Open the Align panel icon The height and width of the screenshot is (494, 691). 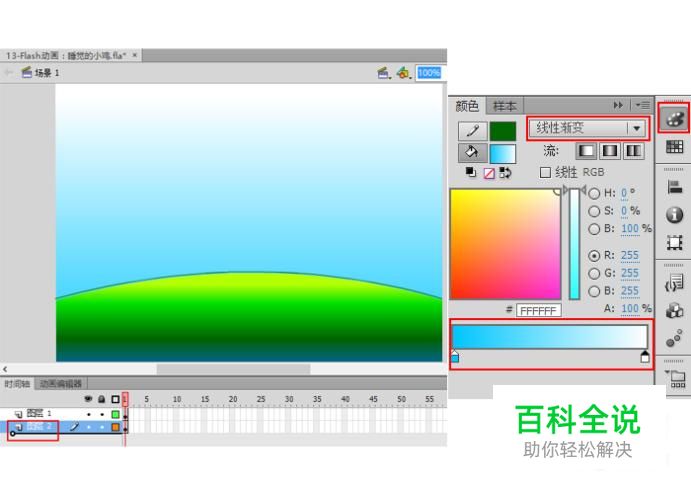click(x=674, y=186)
